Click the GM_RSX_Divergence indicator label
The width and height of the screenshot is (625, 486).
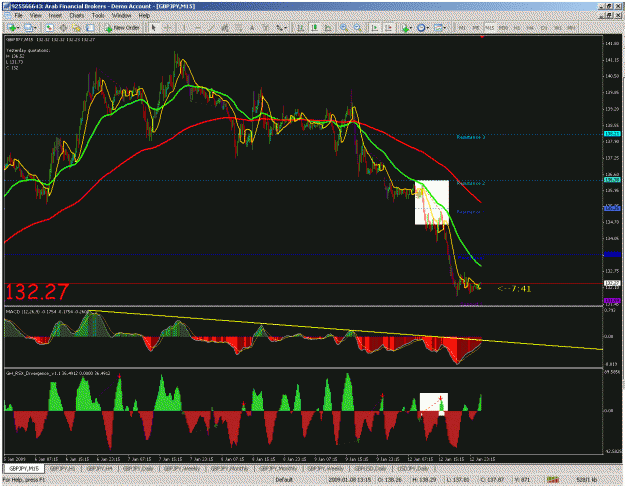(58, 373)
